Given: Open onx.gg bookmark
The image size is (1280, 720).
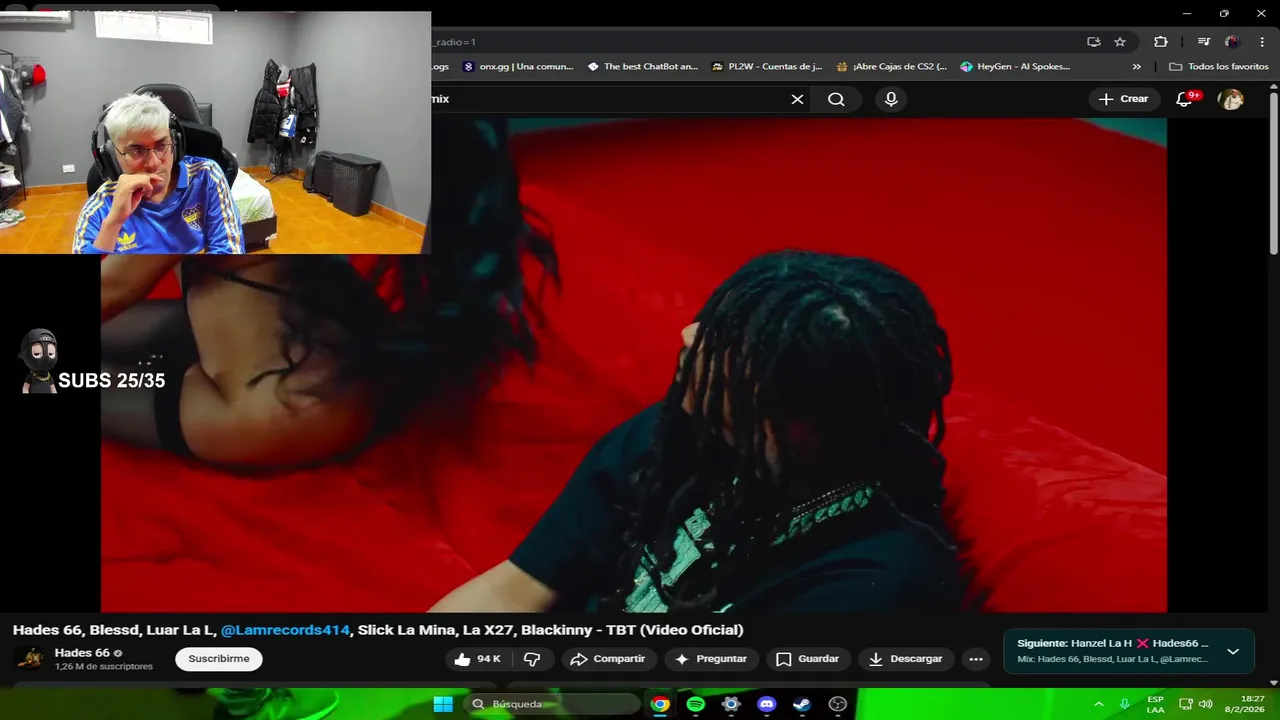Looking at the screenshot, I should pyautogui.click(x=518, y=67).
